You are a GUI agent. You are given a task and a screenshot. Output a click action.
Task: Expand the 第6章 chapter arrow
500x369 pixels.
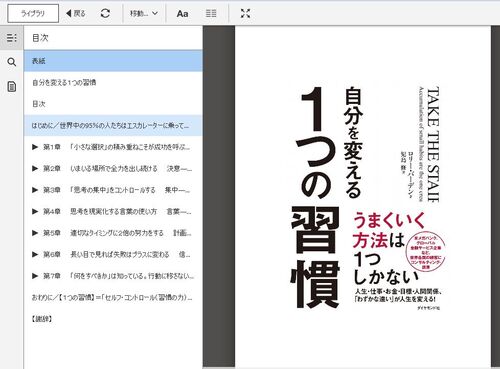(35, 254)
